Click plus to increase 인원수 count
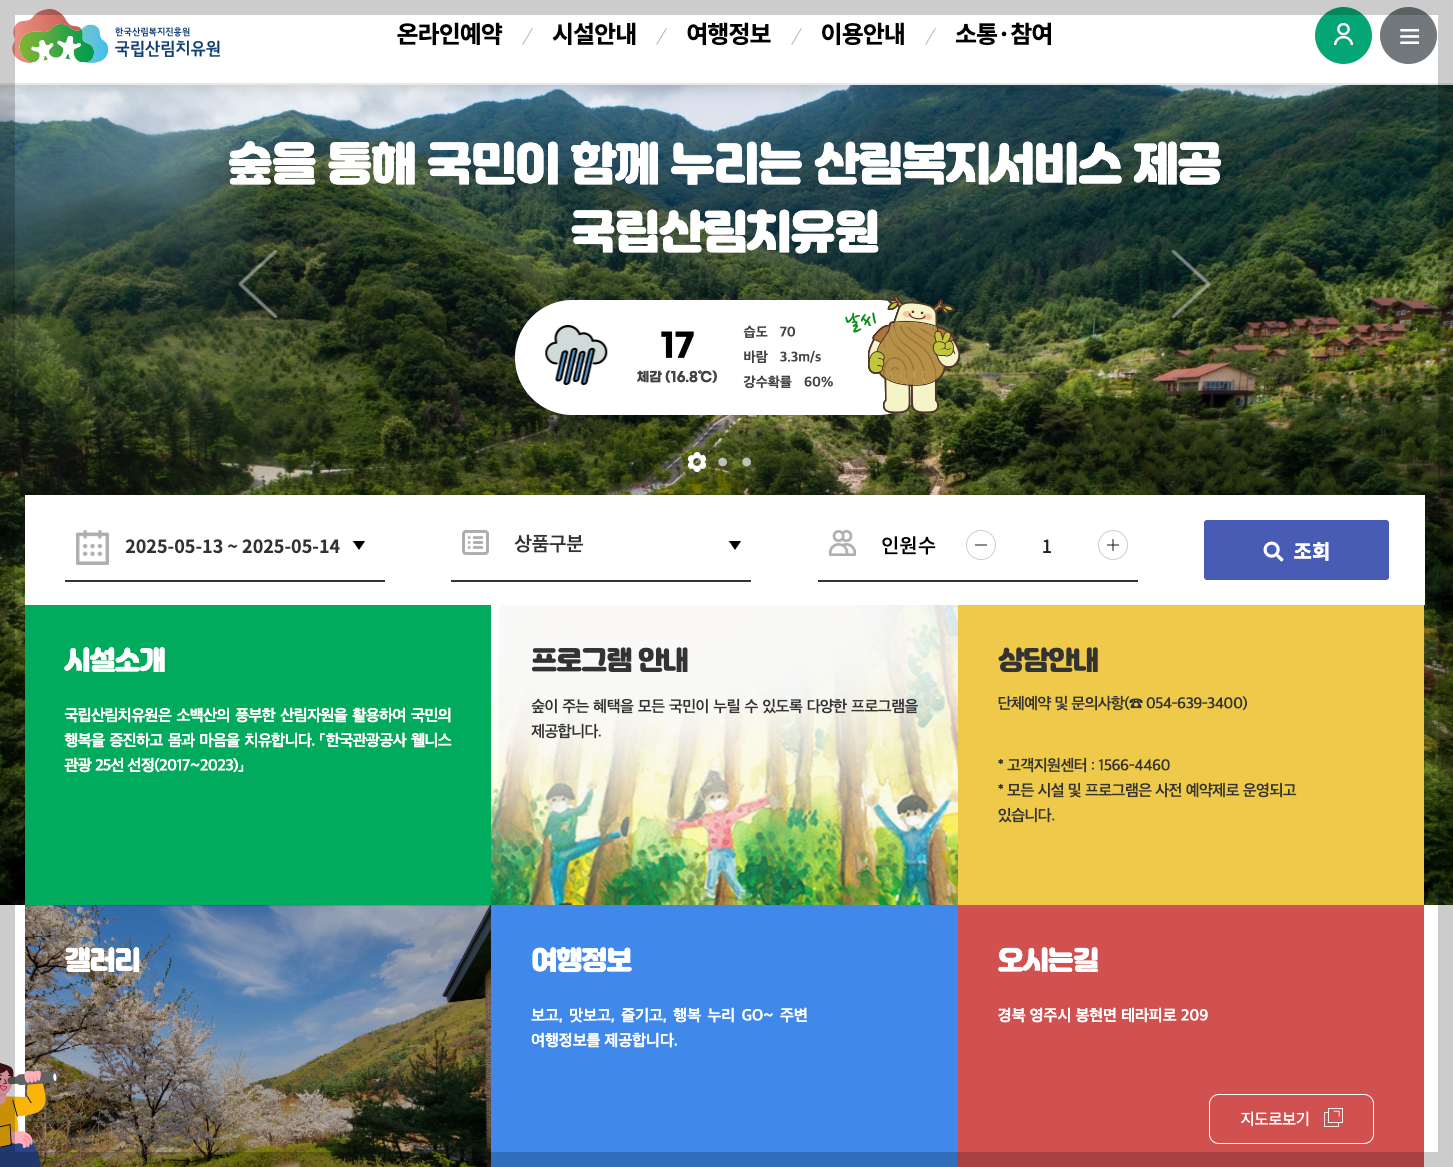The image size is (1453, 1167). (x=1113, y=545)
